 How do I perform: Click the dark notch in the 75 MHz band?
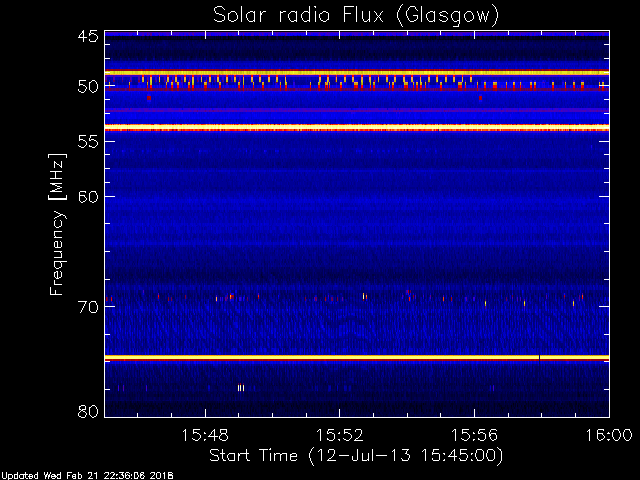[x=540, y=358]
